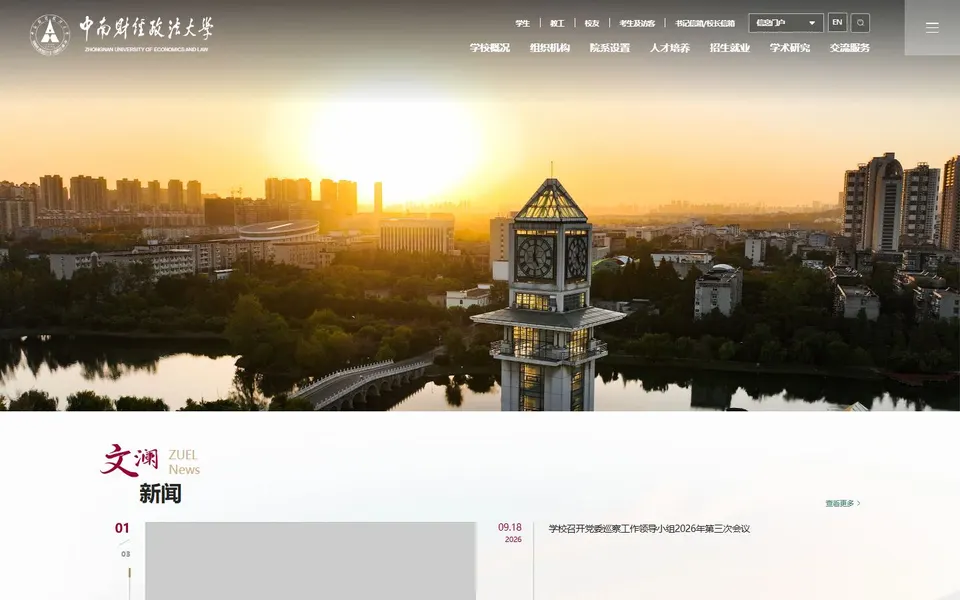Open the 人才培养 menu
960x600 pixels.
point(670,48)
